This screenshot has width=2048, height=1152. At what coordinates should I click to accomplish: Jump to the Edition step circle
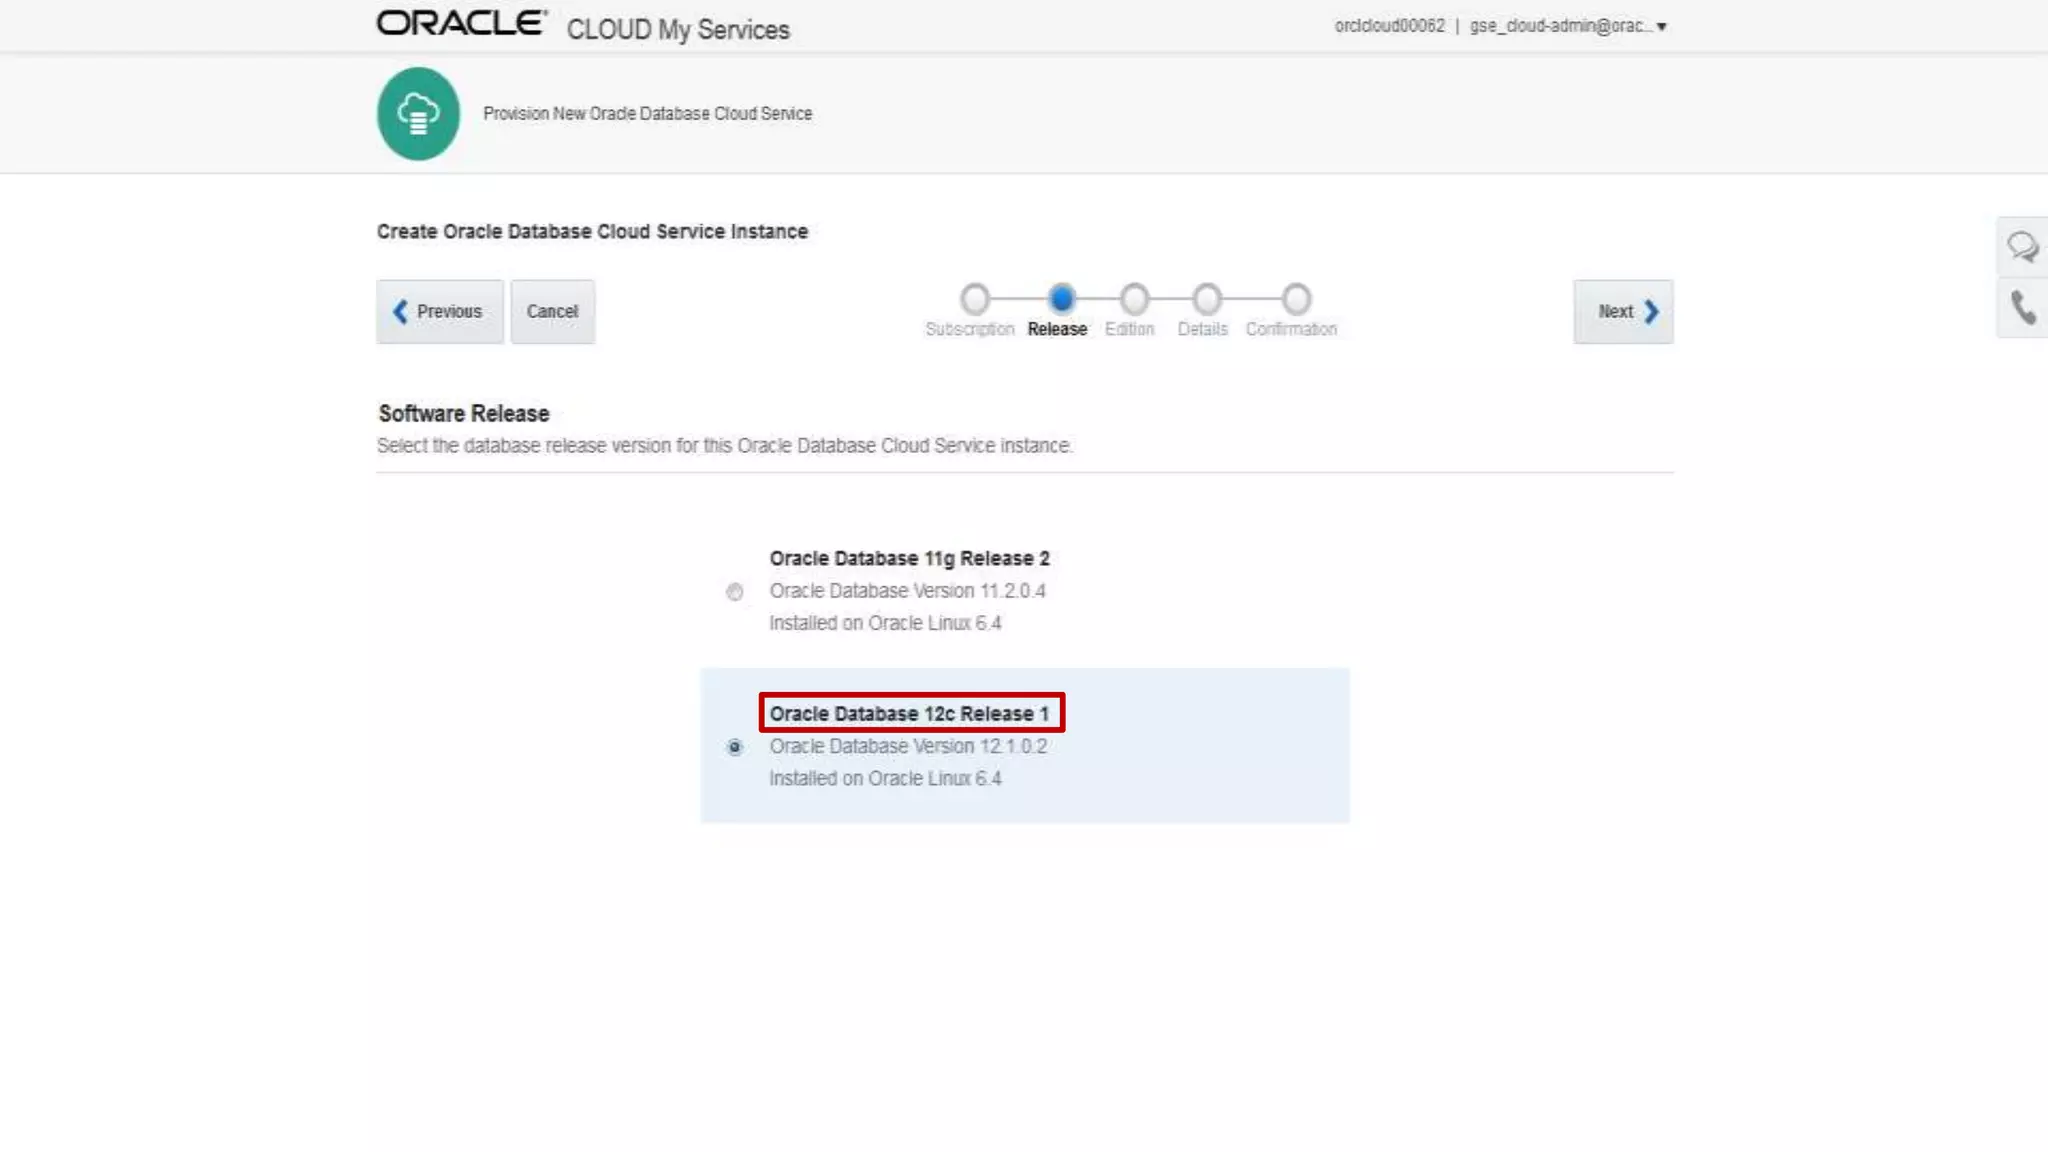(1134, 299)
